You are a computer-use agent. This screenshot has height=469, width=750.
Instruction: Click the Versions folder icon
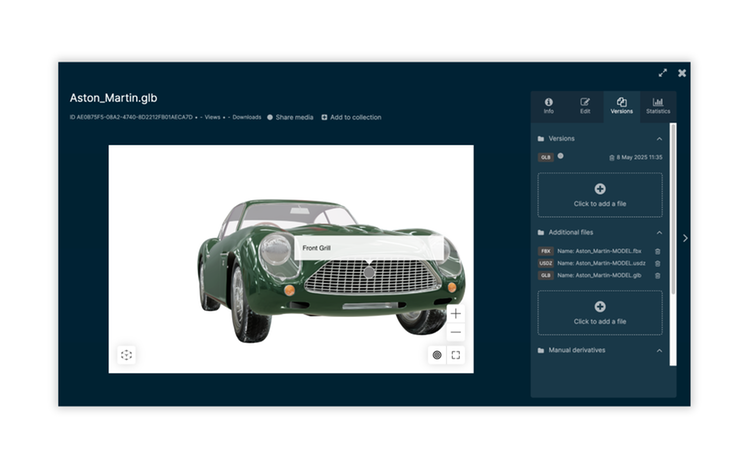[541, 139]
